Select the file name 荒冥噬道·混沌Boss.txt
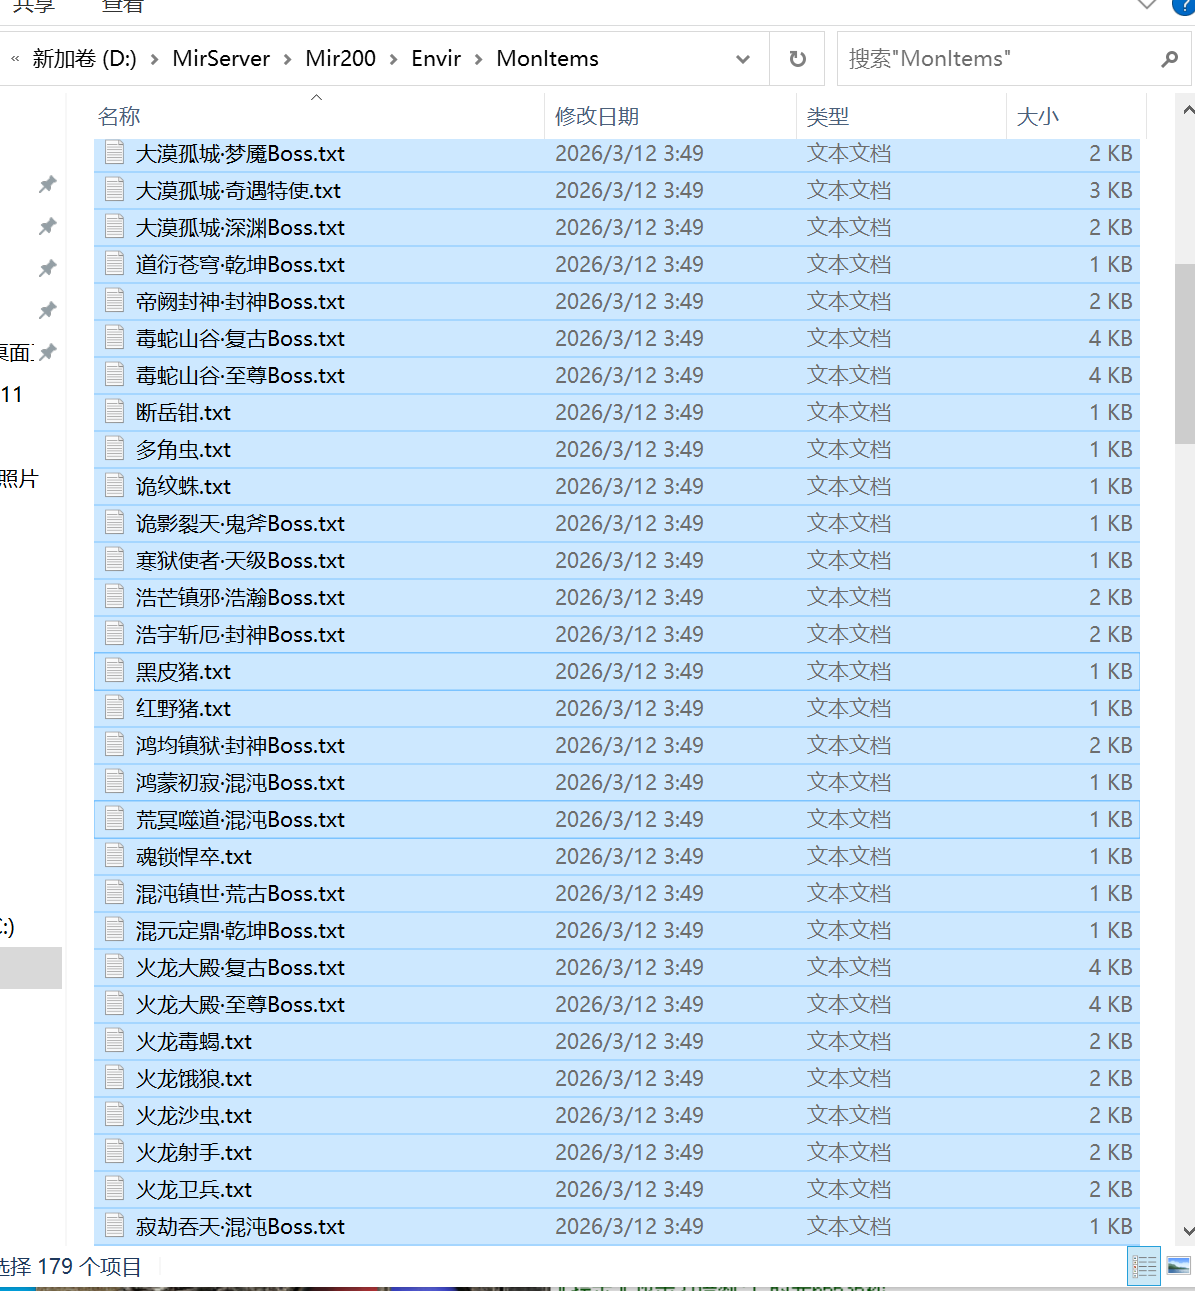Image resolution: width=1195 pixels, height=1291 pixels. (240, 819)
